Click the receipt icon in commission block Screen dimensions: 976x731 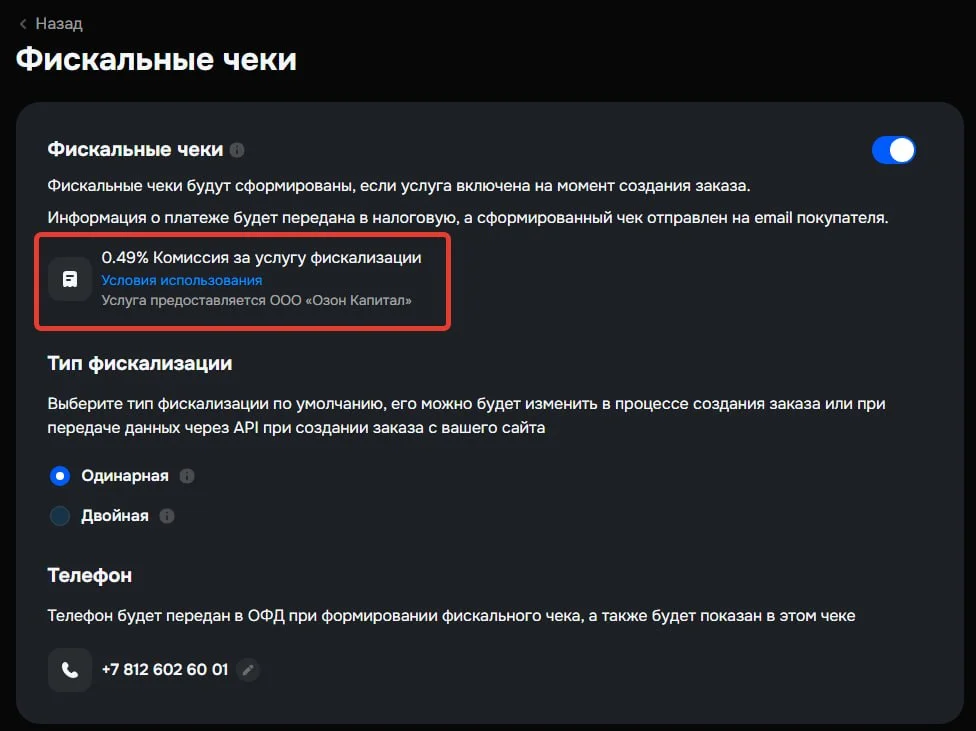70,279
